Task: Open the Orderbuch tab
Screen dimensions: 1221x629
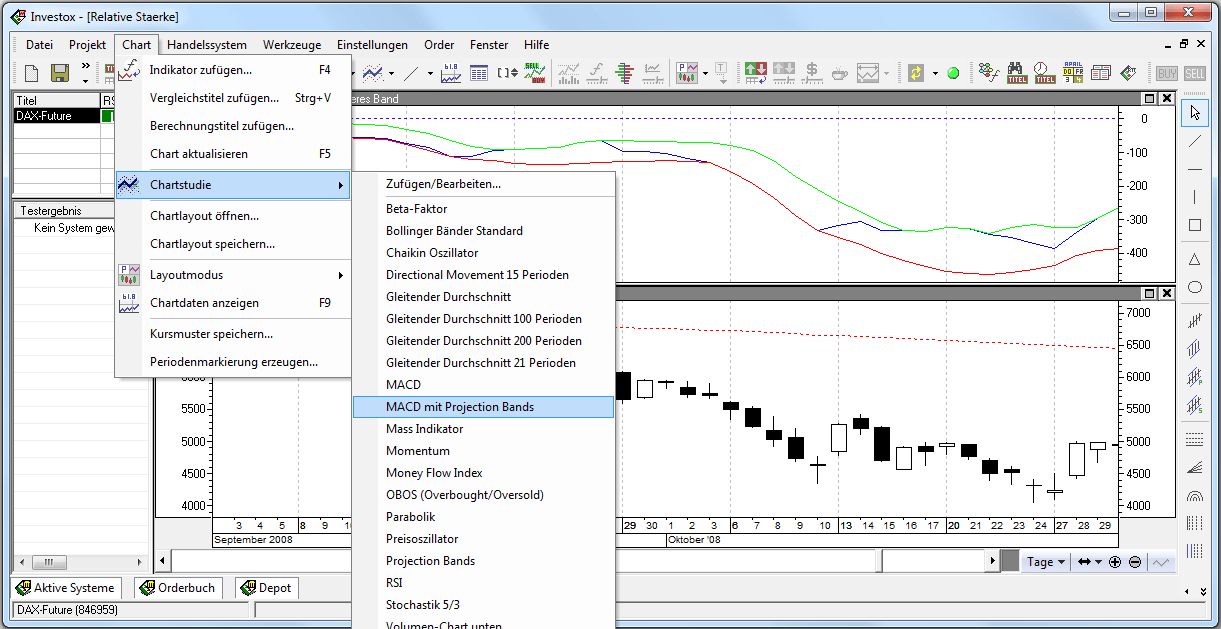Action: 177,588
